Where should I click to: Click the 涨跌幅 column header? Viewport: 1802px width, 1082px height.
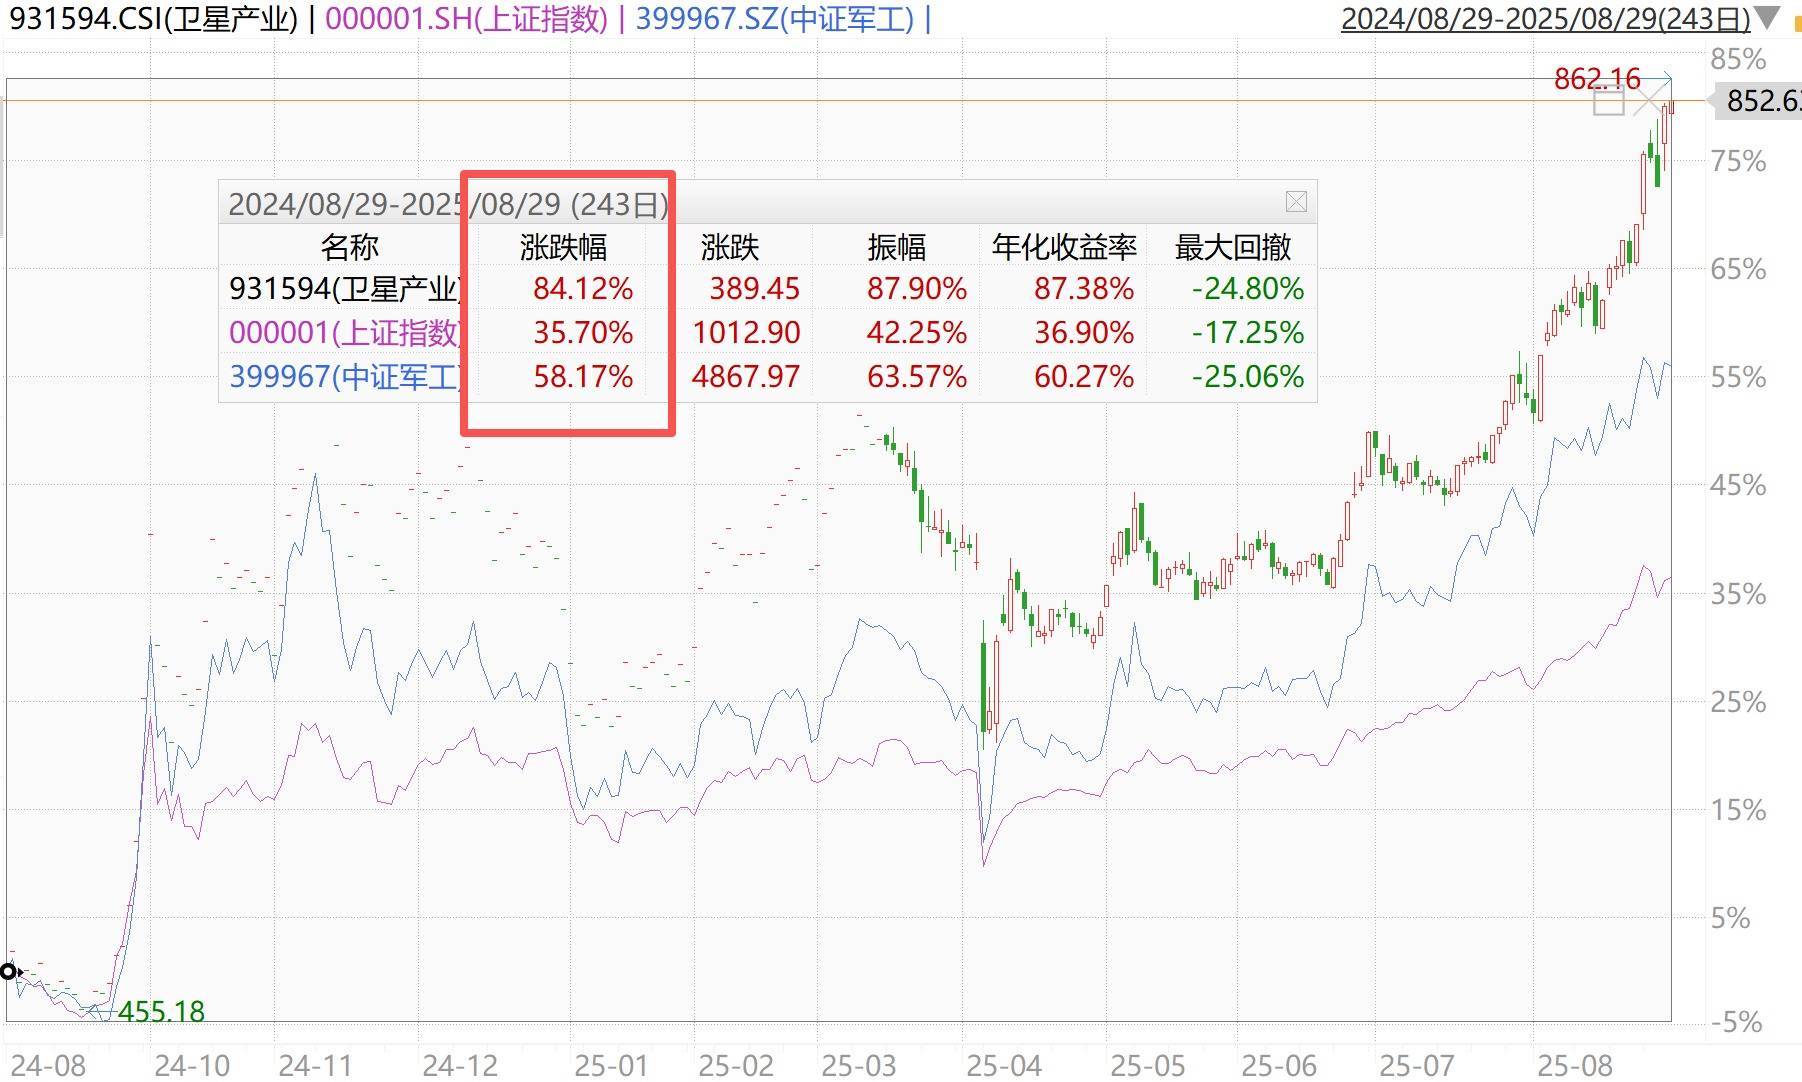[x=563, y=247]
